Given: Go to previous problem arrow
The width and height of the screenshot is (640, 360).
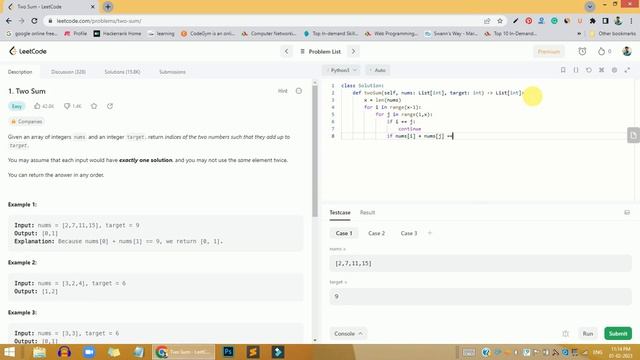Looking at the screenshot, I should 287,51.
